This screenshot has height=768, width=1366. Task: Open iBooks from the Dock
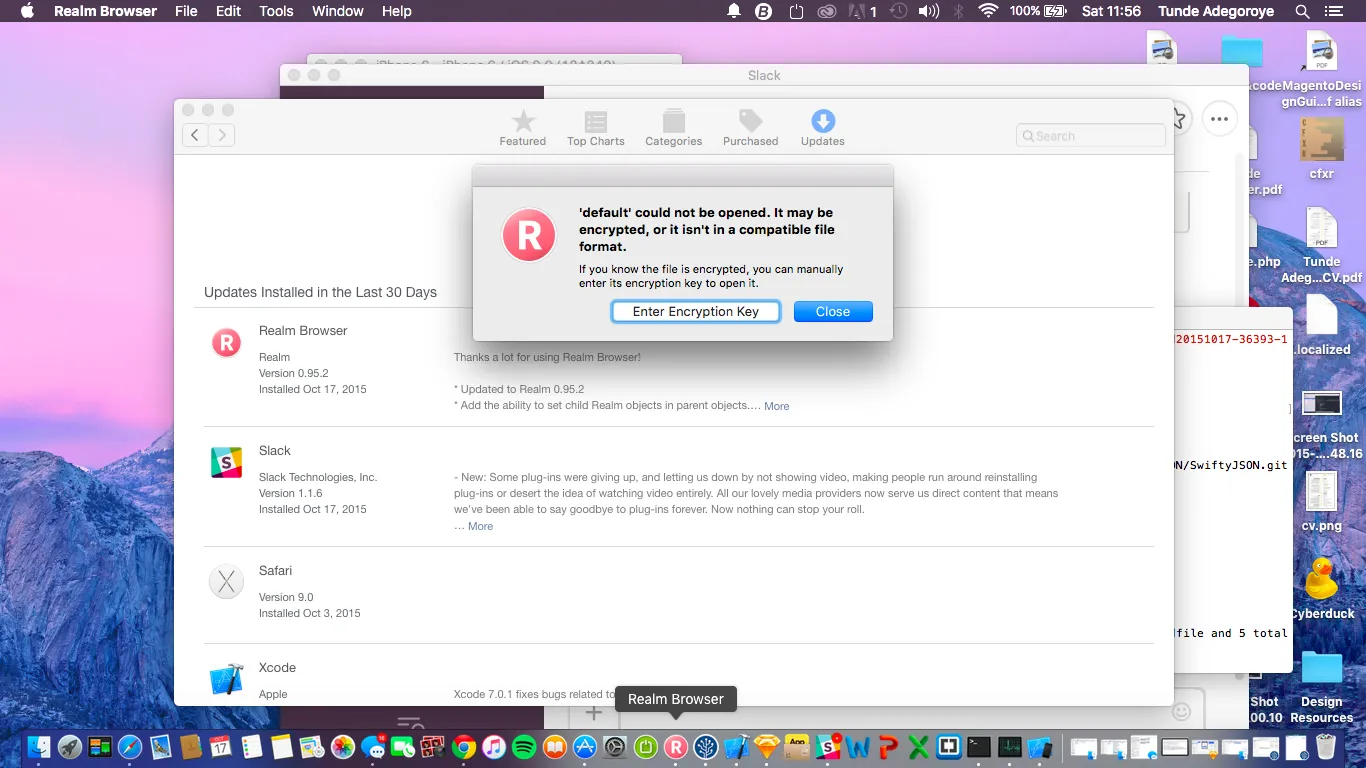554,746
